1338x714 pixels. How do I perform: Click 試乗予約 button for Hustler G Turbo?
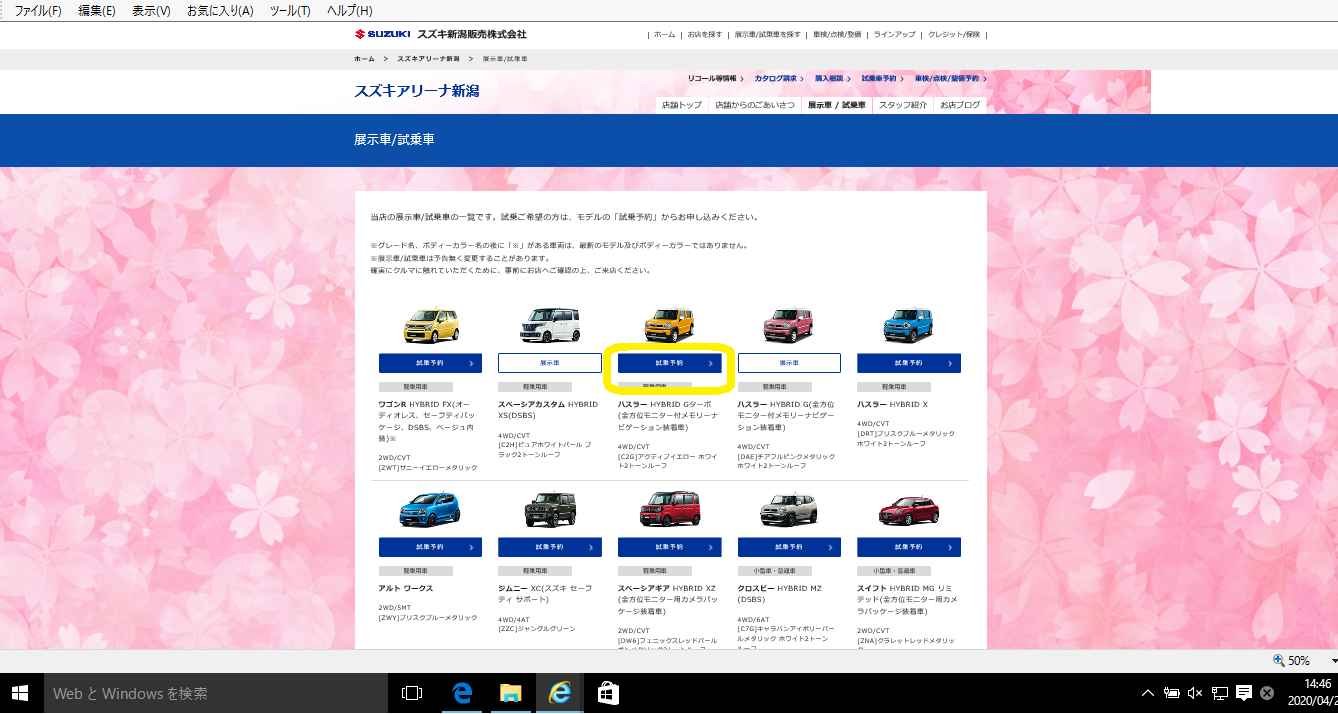669,363
